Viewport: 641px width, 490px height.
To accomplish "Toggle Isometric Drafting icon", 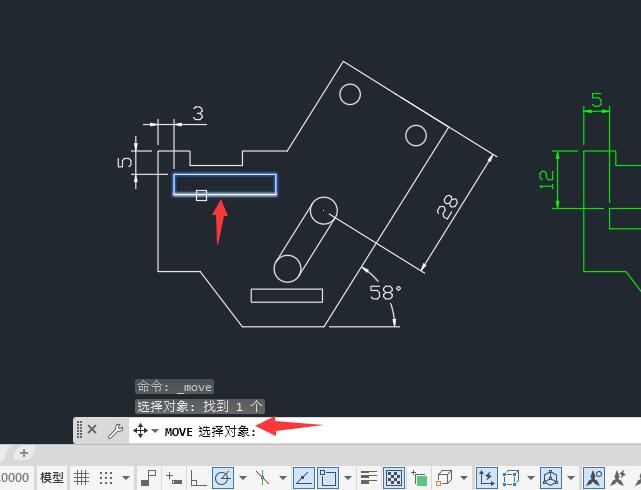I will [262, 477].
